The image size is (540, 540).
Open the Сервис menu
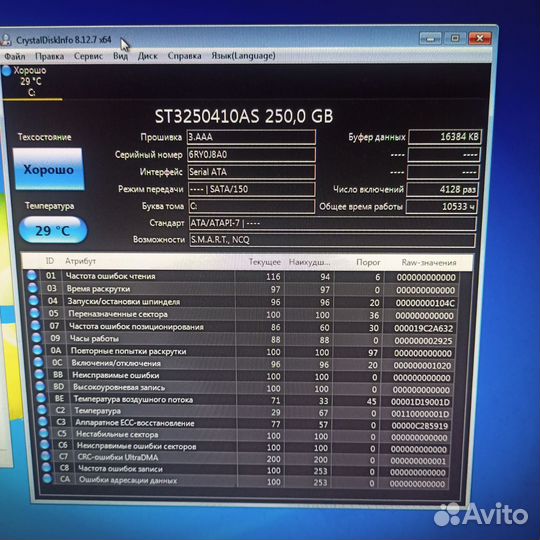point(89,56)
